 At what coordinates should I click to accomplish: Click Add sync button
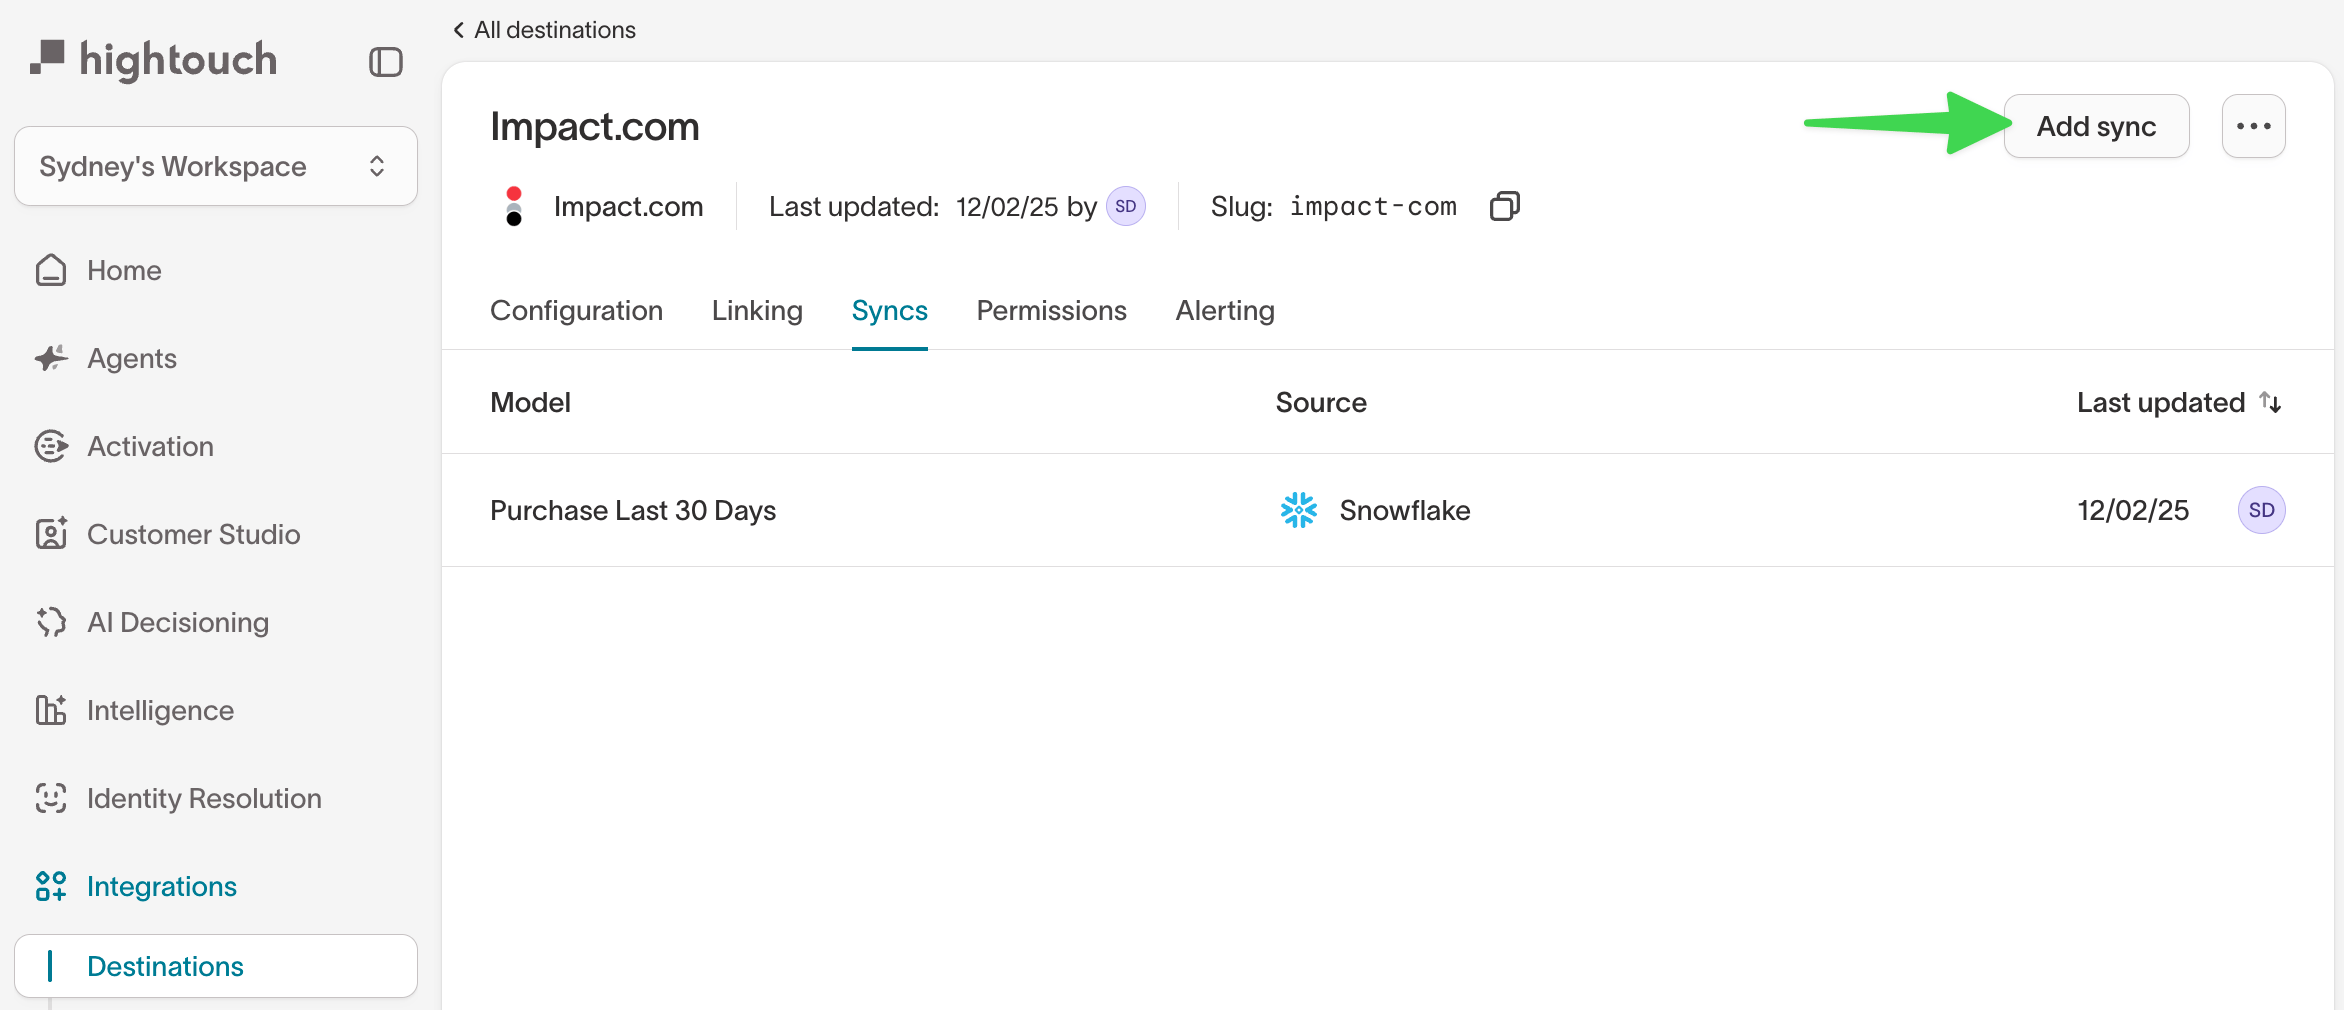pyautogui.click(x=2097, y=126)
